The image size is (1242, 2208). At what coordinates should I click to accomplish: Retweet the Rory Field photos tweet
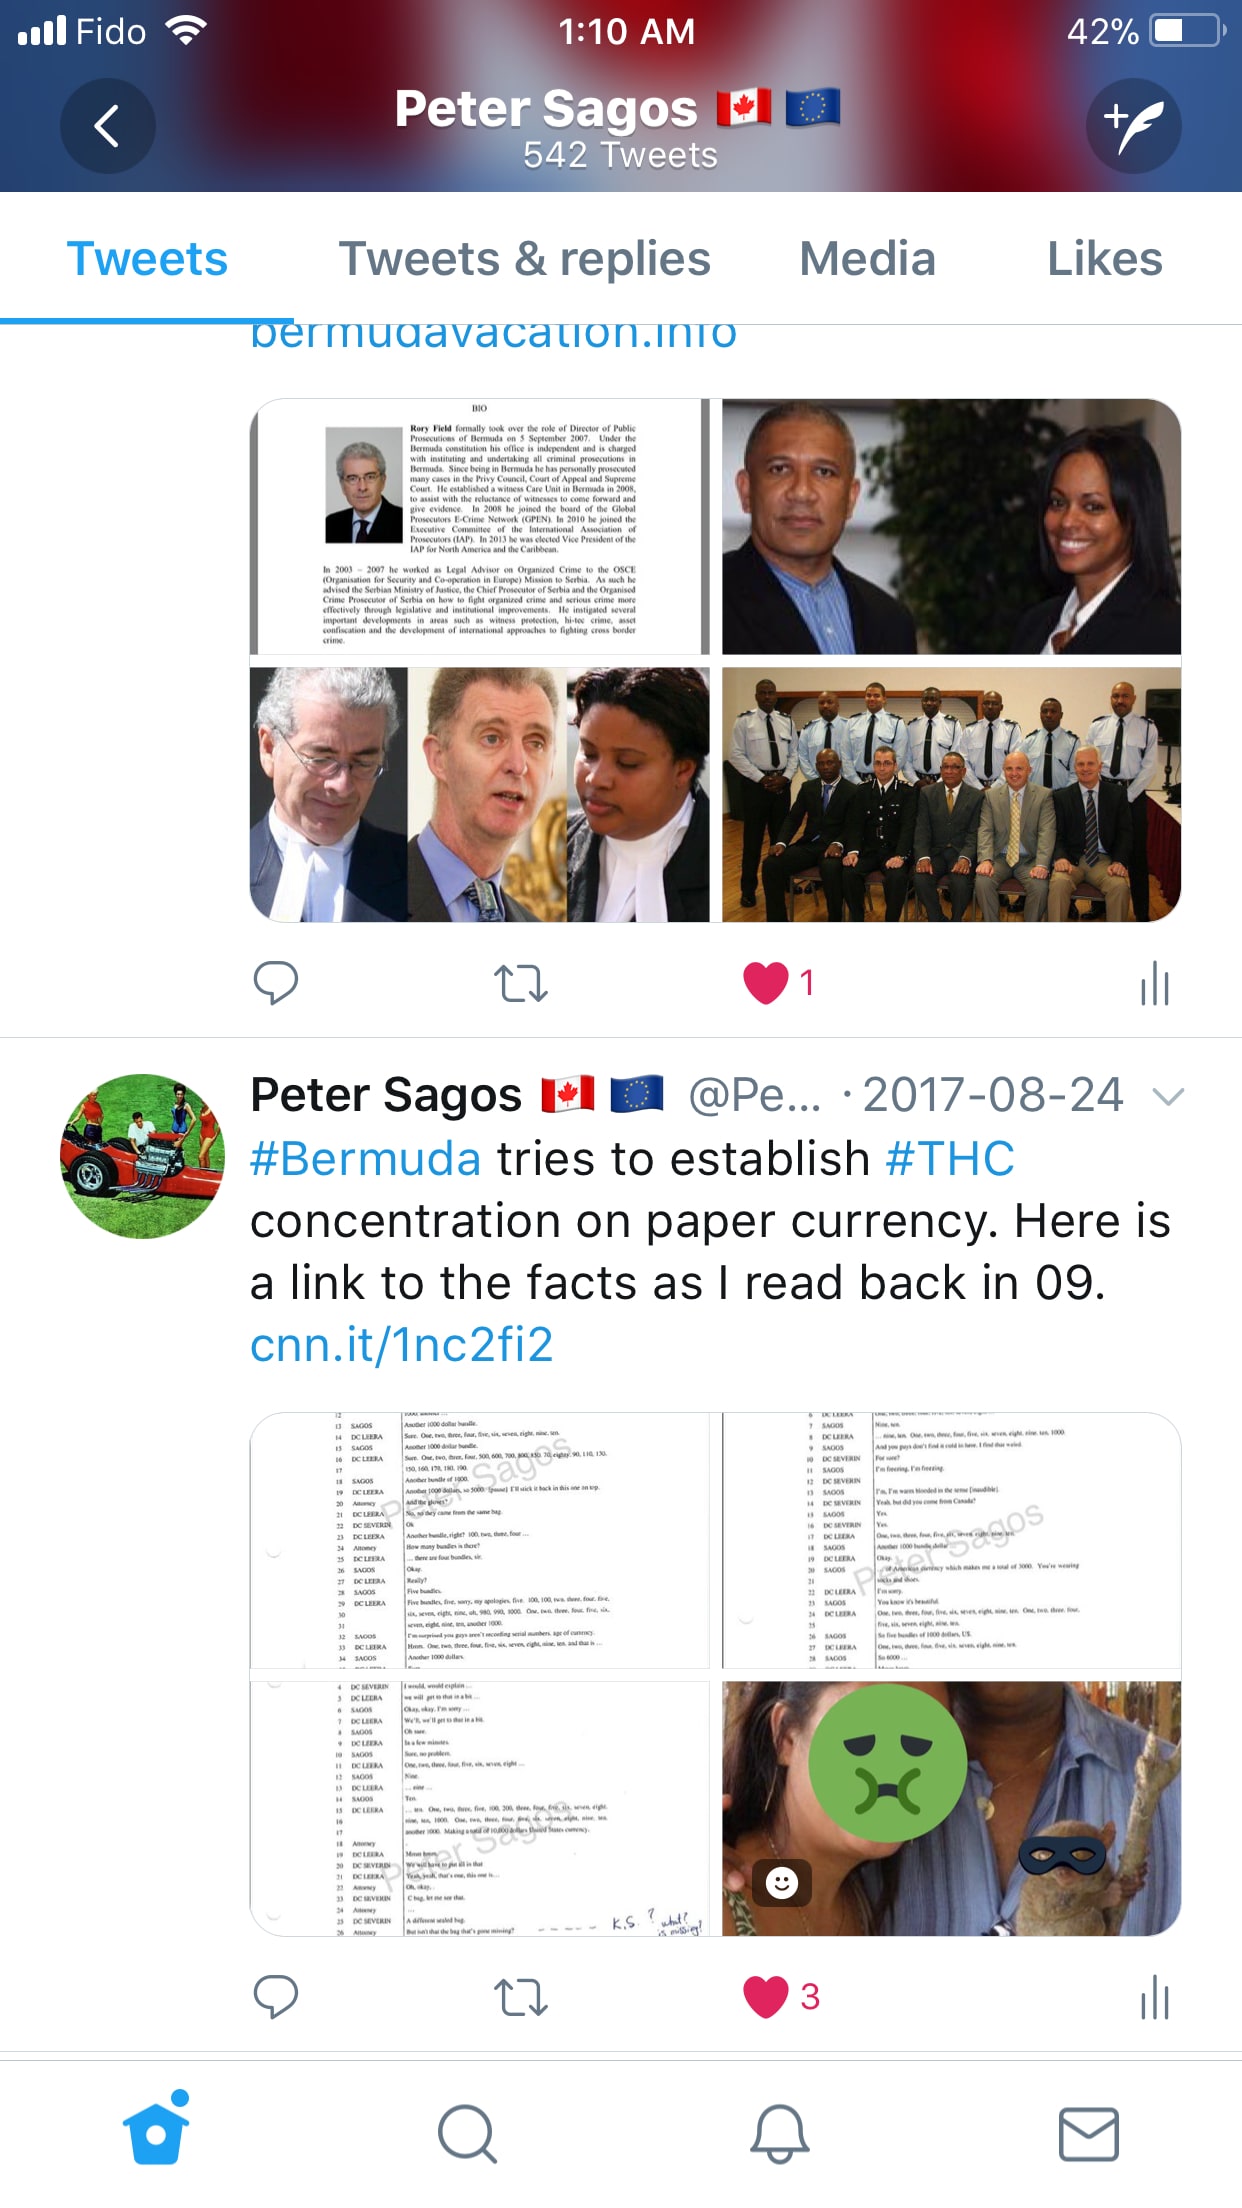point(521,983)
